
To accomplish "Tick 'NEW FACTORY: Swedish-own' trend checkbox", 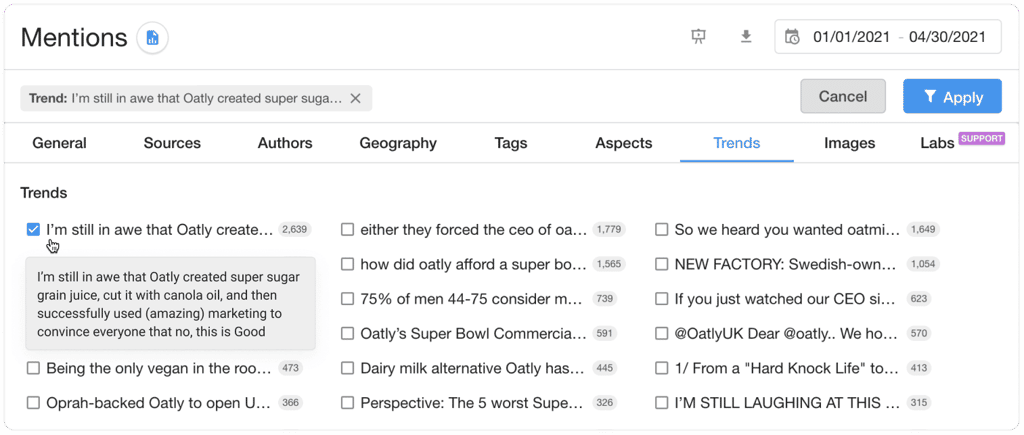I will 662,265.
